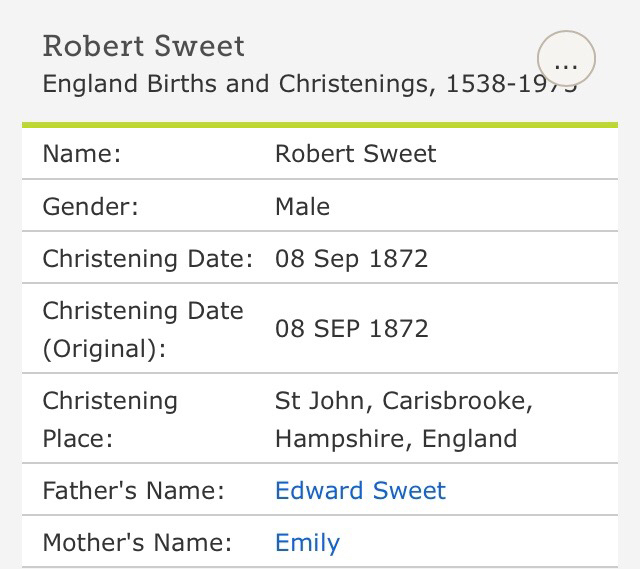Open Edward Sweet's record link
The height and width of the screenshot is (569, 640).
pos(360,491)
